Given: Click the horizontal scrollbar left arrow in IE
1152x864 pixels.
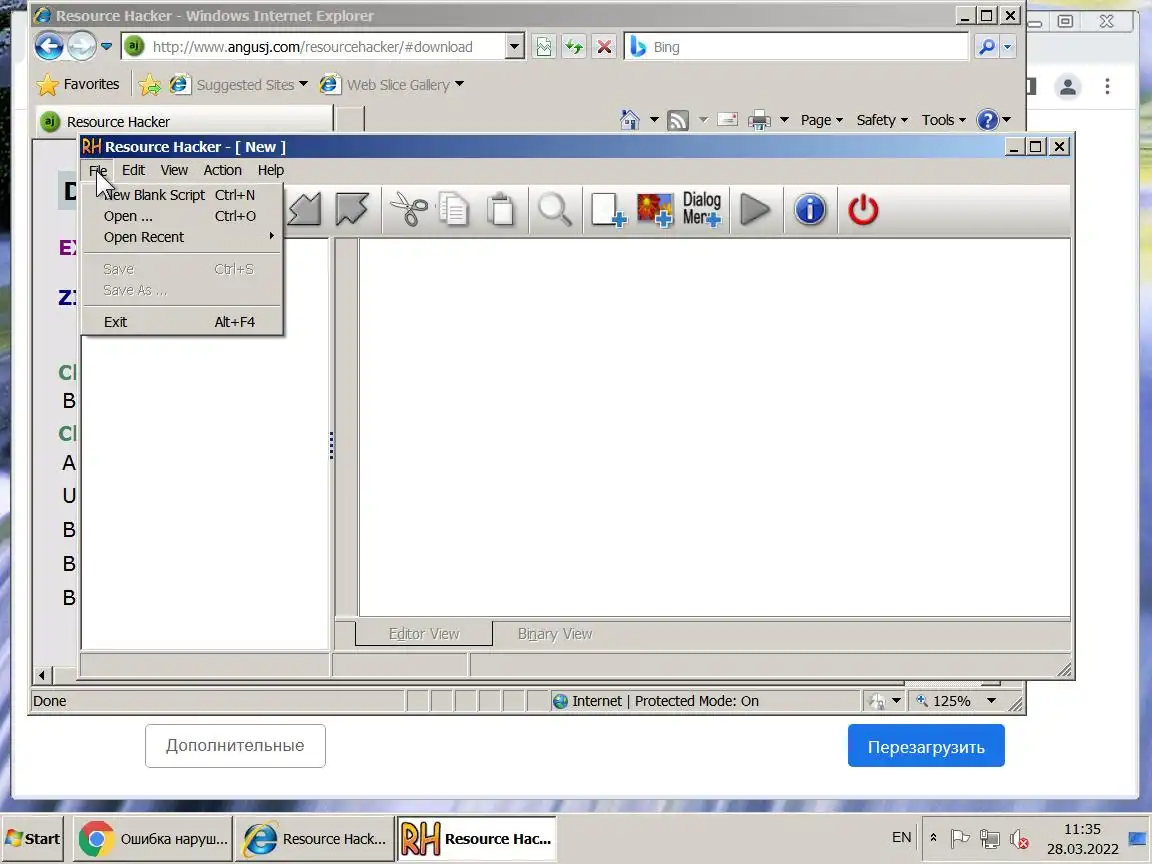Looking at the screenshot, I should click(42, 674).
